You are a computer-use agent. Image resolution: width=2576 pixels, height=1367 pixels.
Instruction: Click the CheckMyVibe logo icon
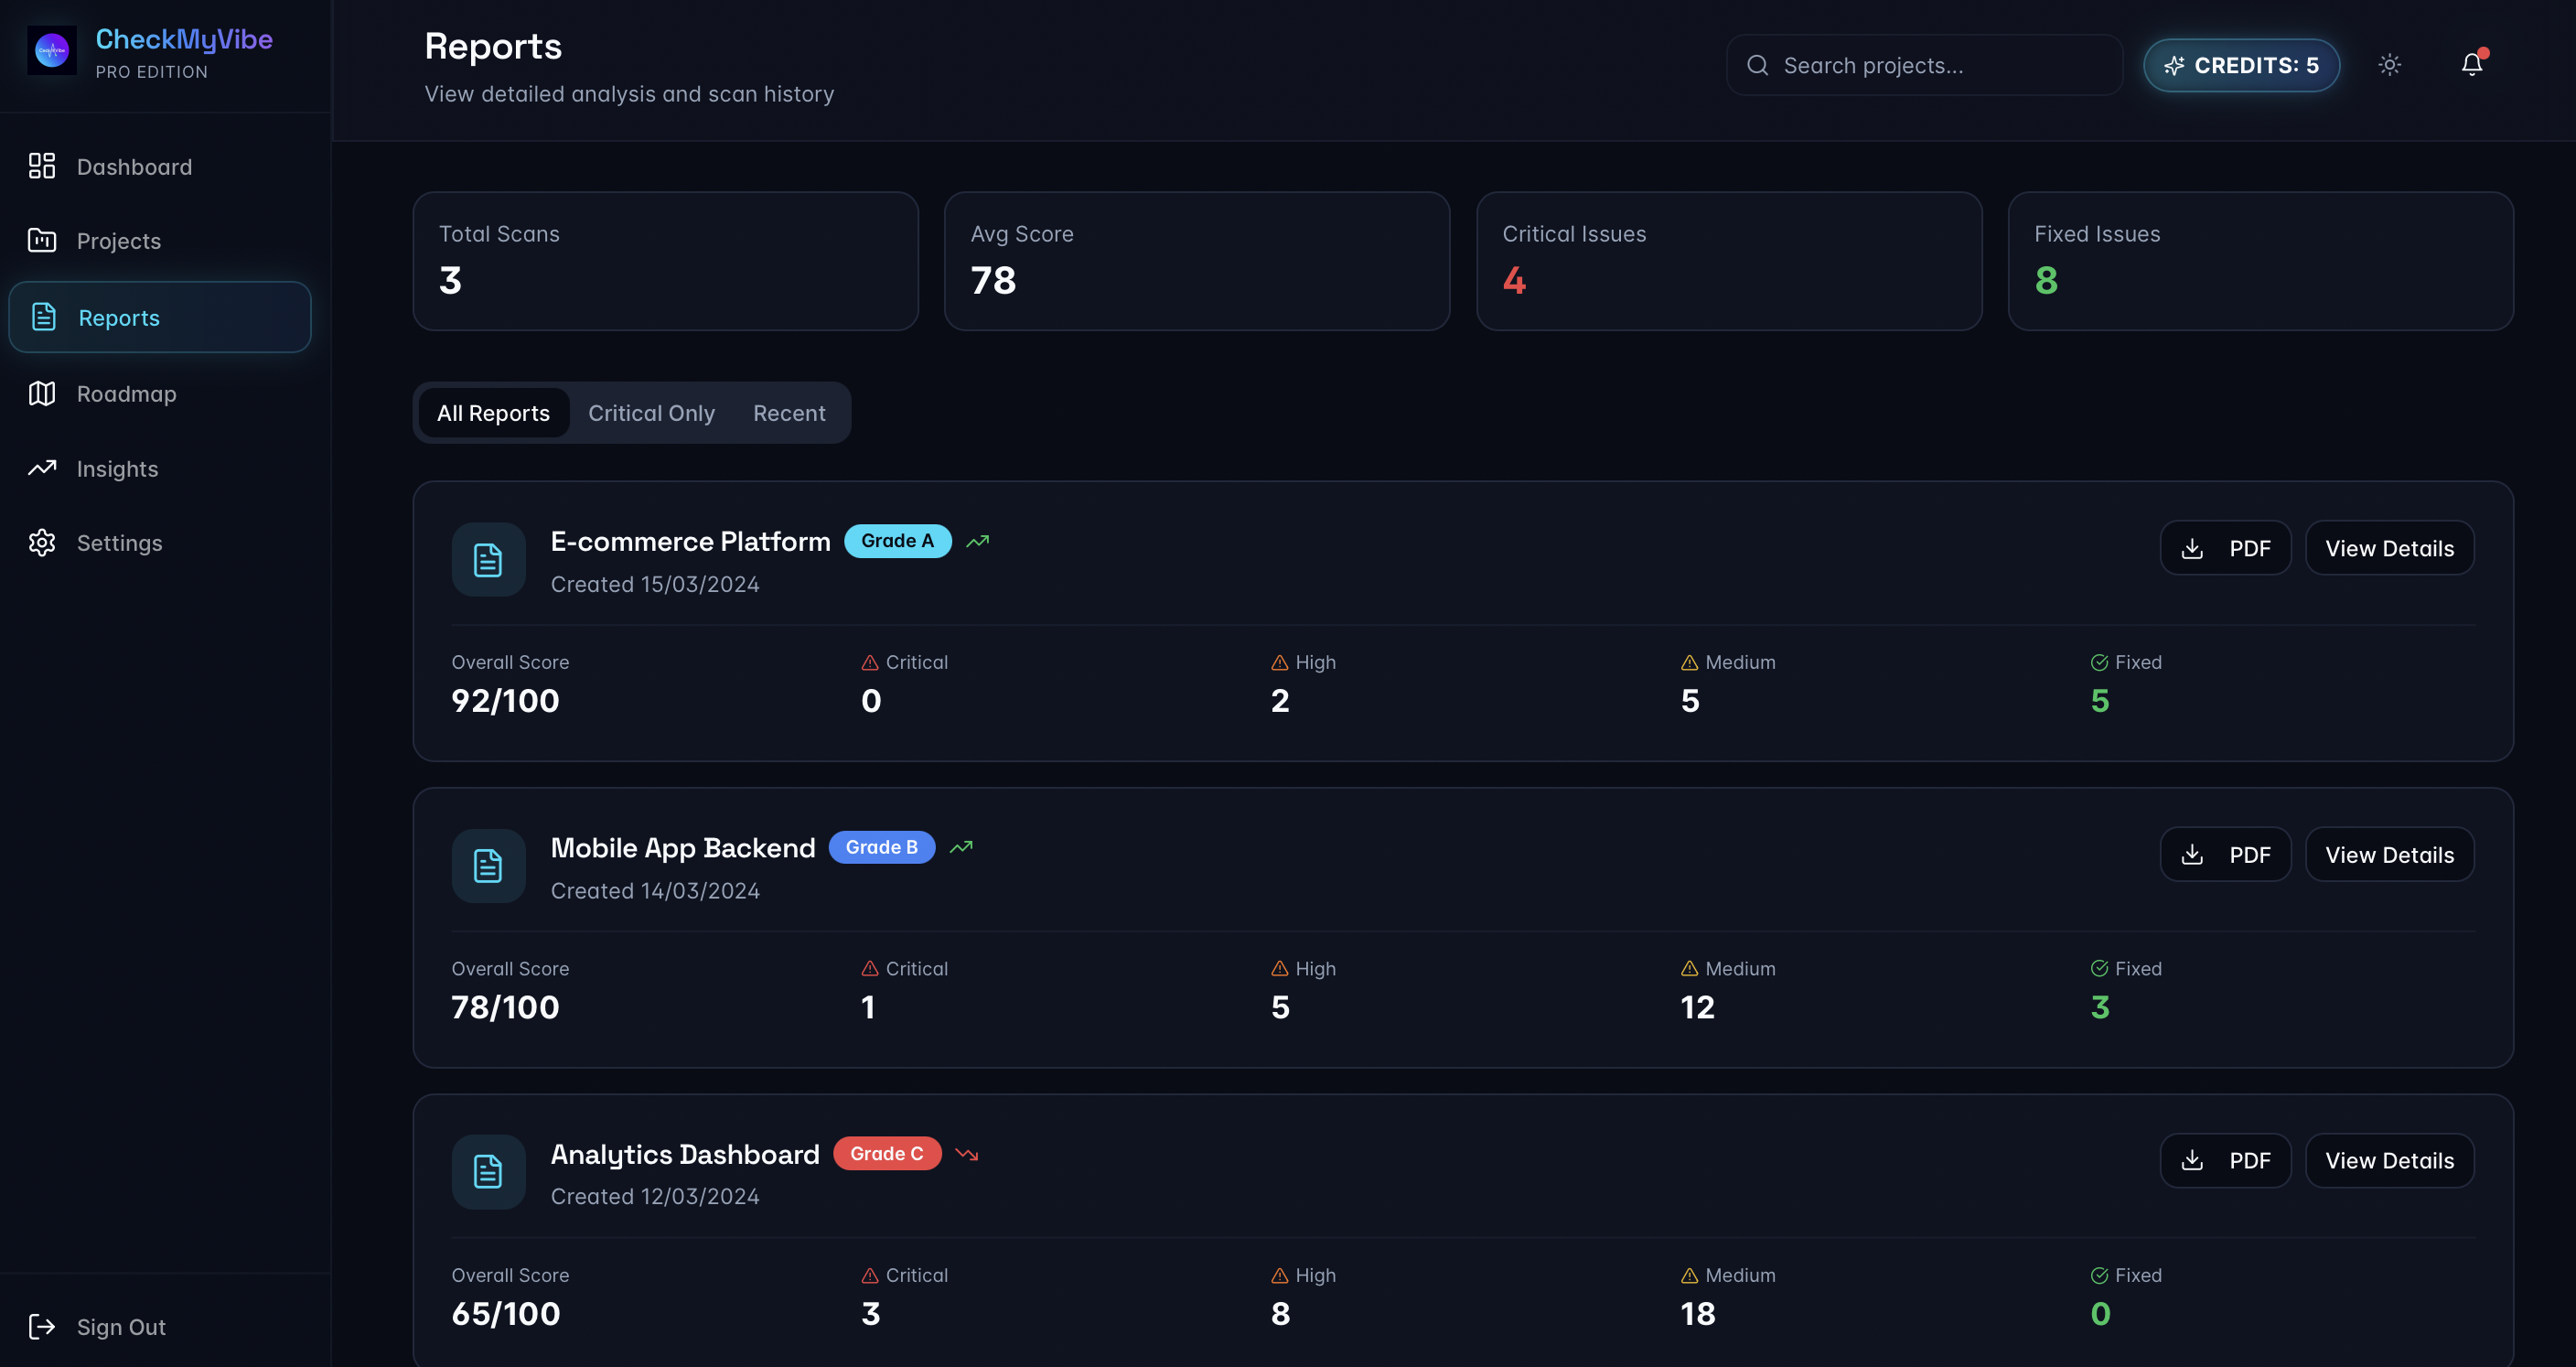point(52,50)
